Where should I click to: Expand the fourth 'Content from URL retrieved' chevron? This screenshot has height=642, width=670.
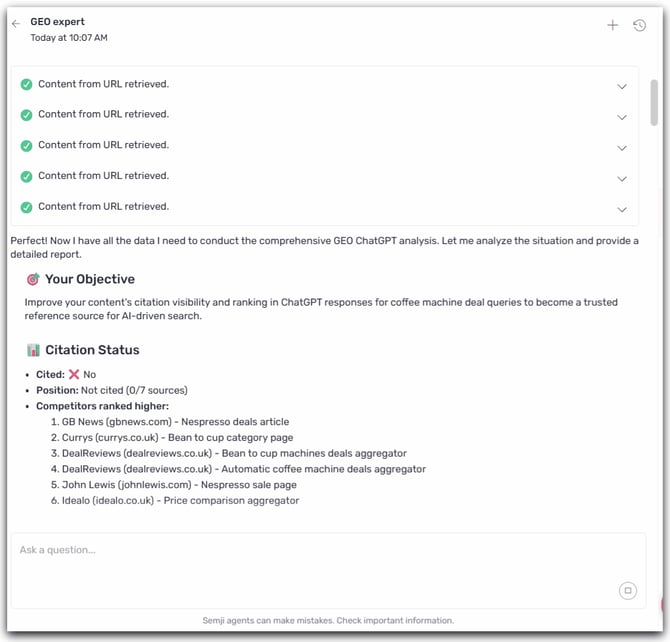tap(622, 179)
